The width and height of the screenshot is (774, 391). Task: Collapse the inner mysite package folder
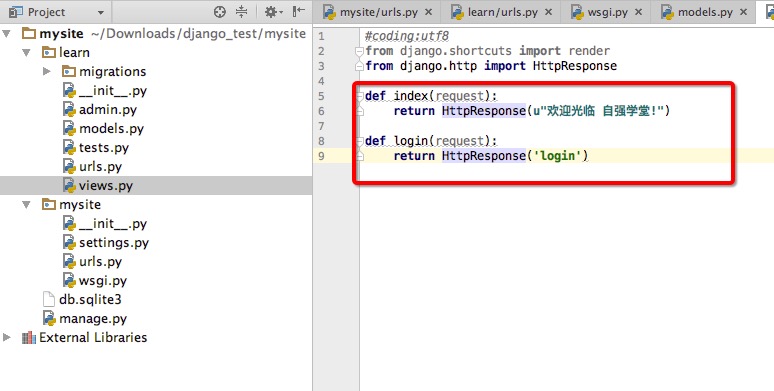[x=26, y=204]
